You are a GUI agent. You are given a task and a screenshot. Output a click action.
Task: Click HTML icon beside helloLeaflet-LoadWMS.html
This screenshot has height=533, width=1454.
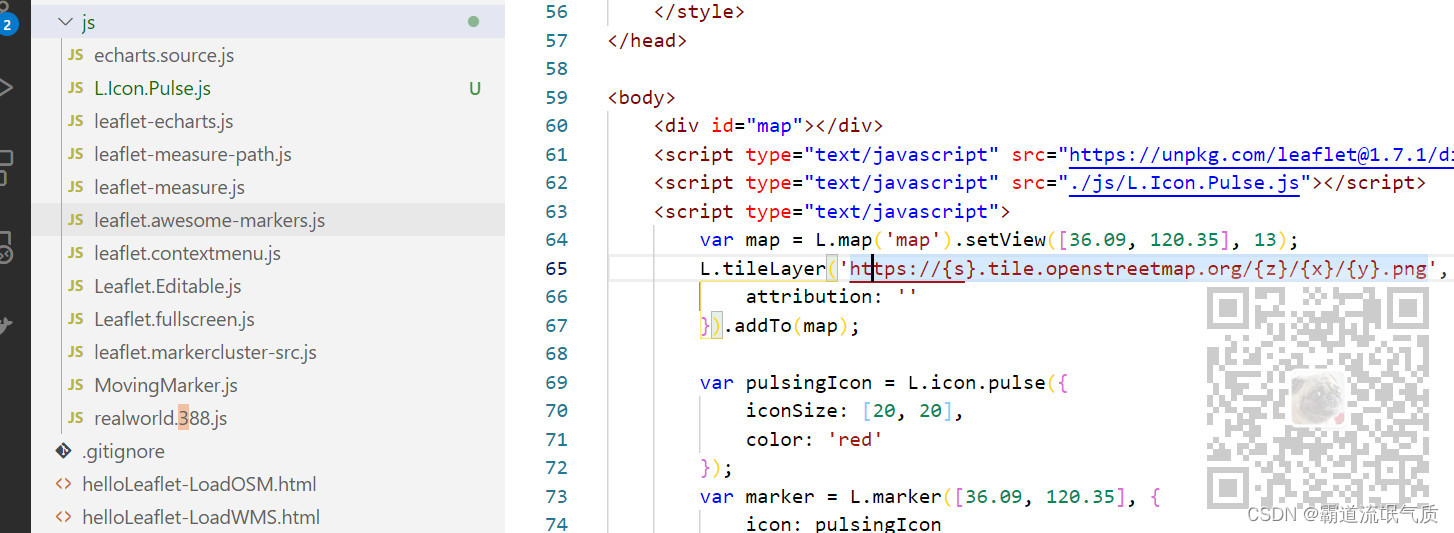tap(63, 518)
